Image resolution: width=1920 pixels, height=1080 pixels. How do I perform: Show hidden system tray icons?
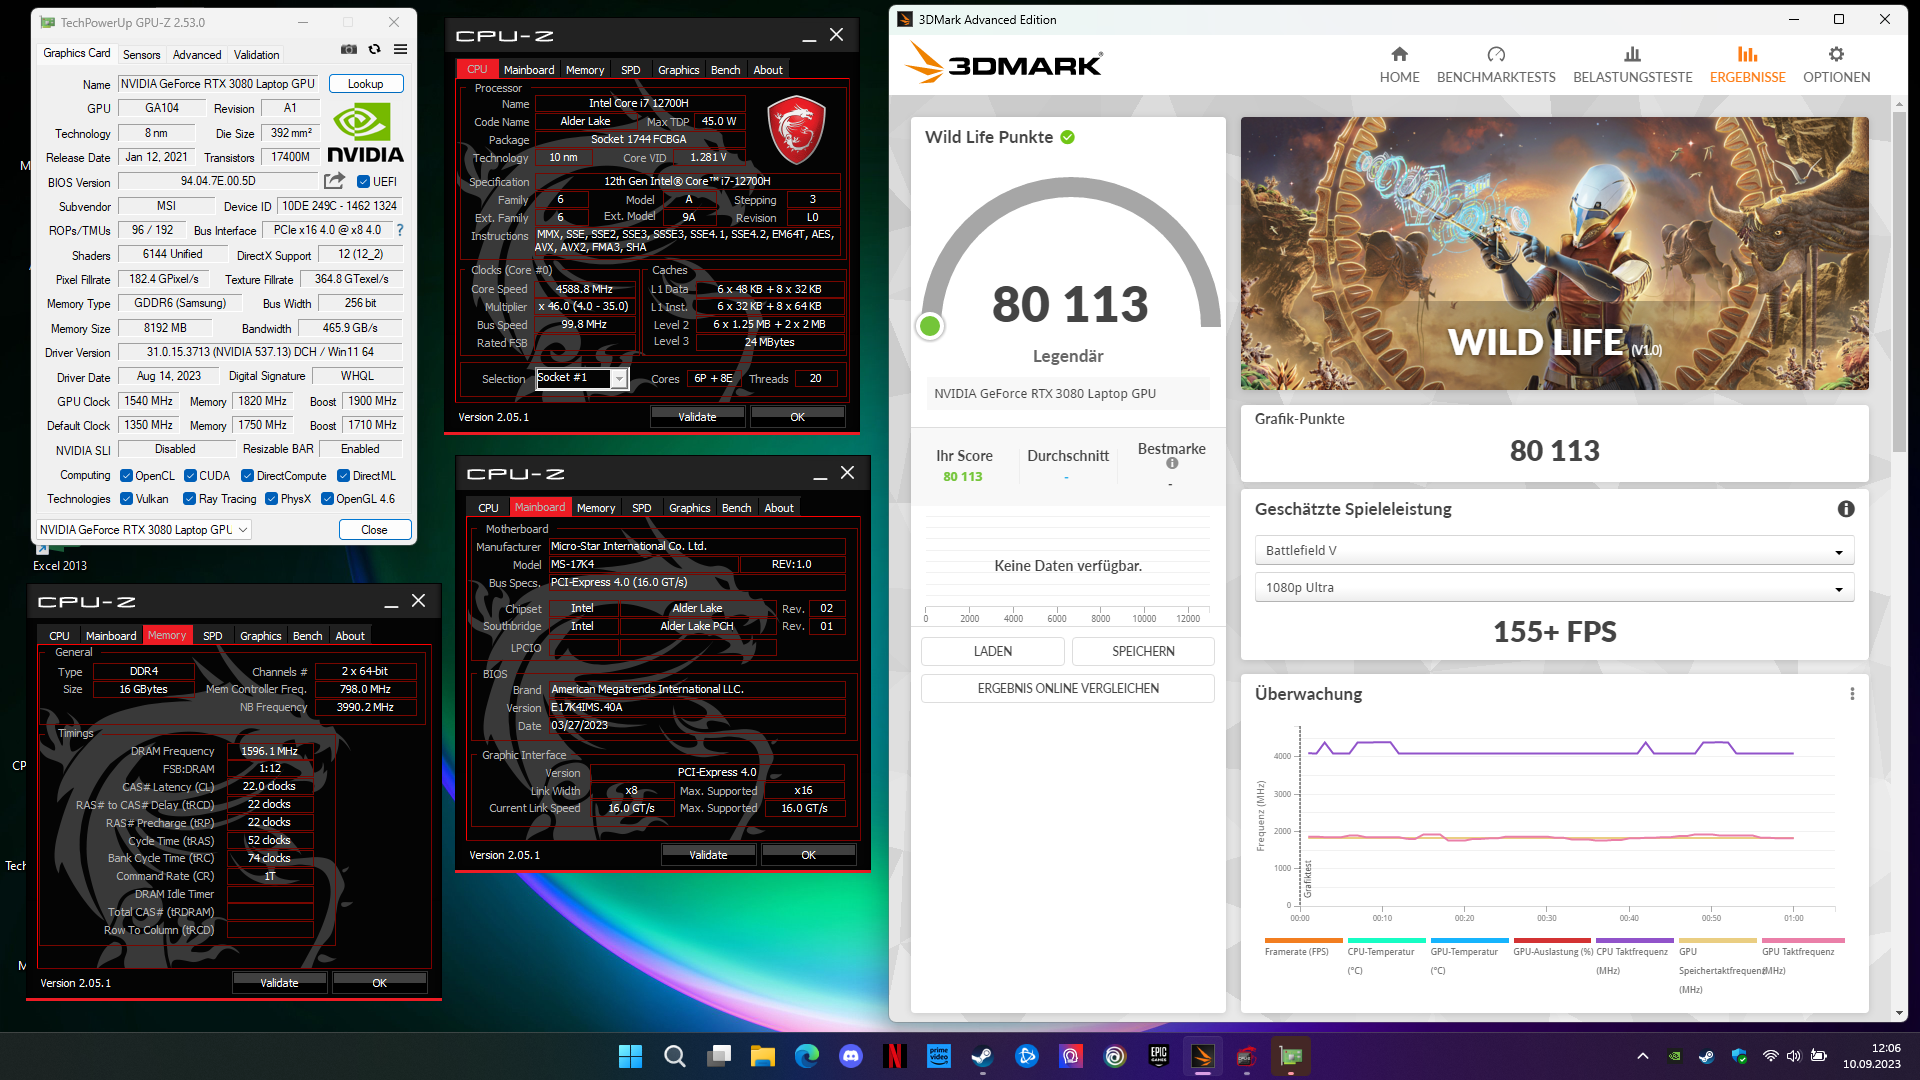1643,1056
